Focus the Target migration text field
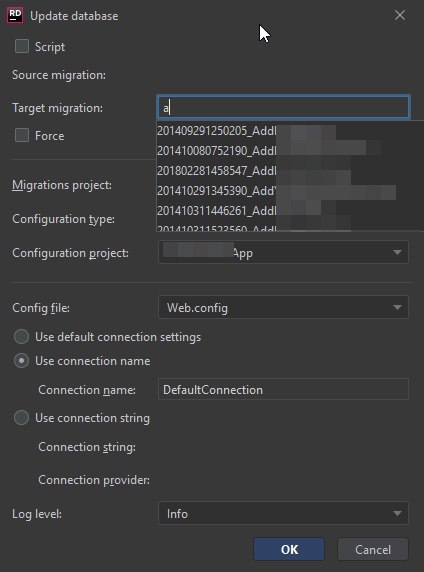This screenshot has width=424, height=572. pos(284,107)
